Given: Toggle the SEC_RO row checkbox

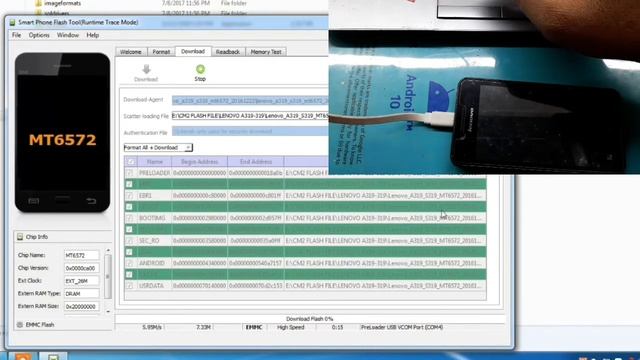Looking at the screenshot, I should (129, 240).
